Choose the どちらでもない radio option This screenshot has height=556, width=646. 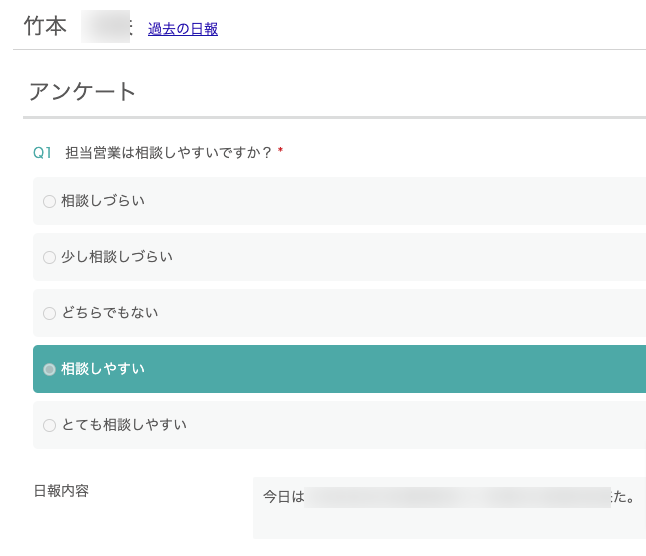point(49,313)
